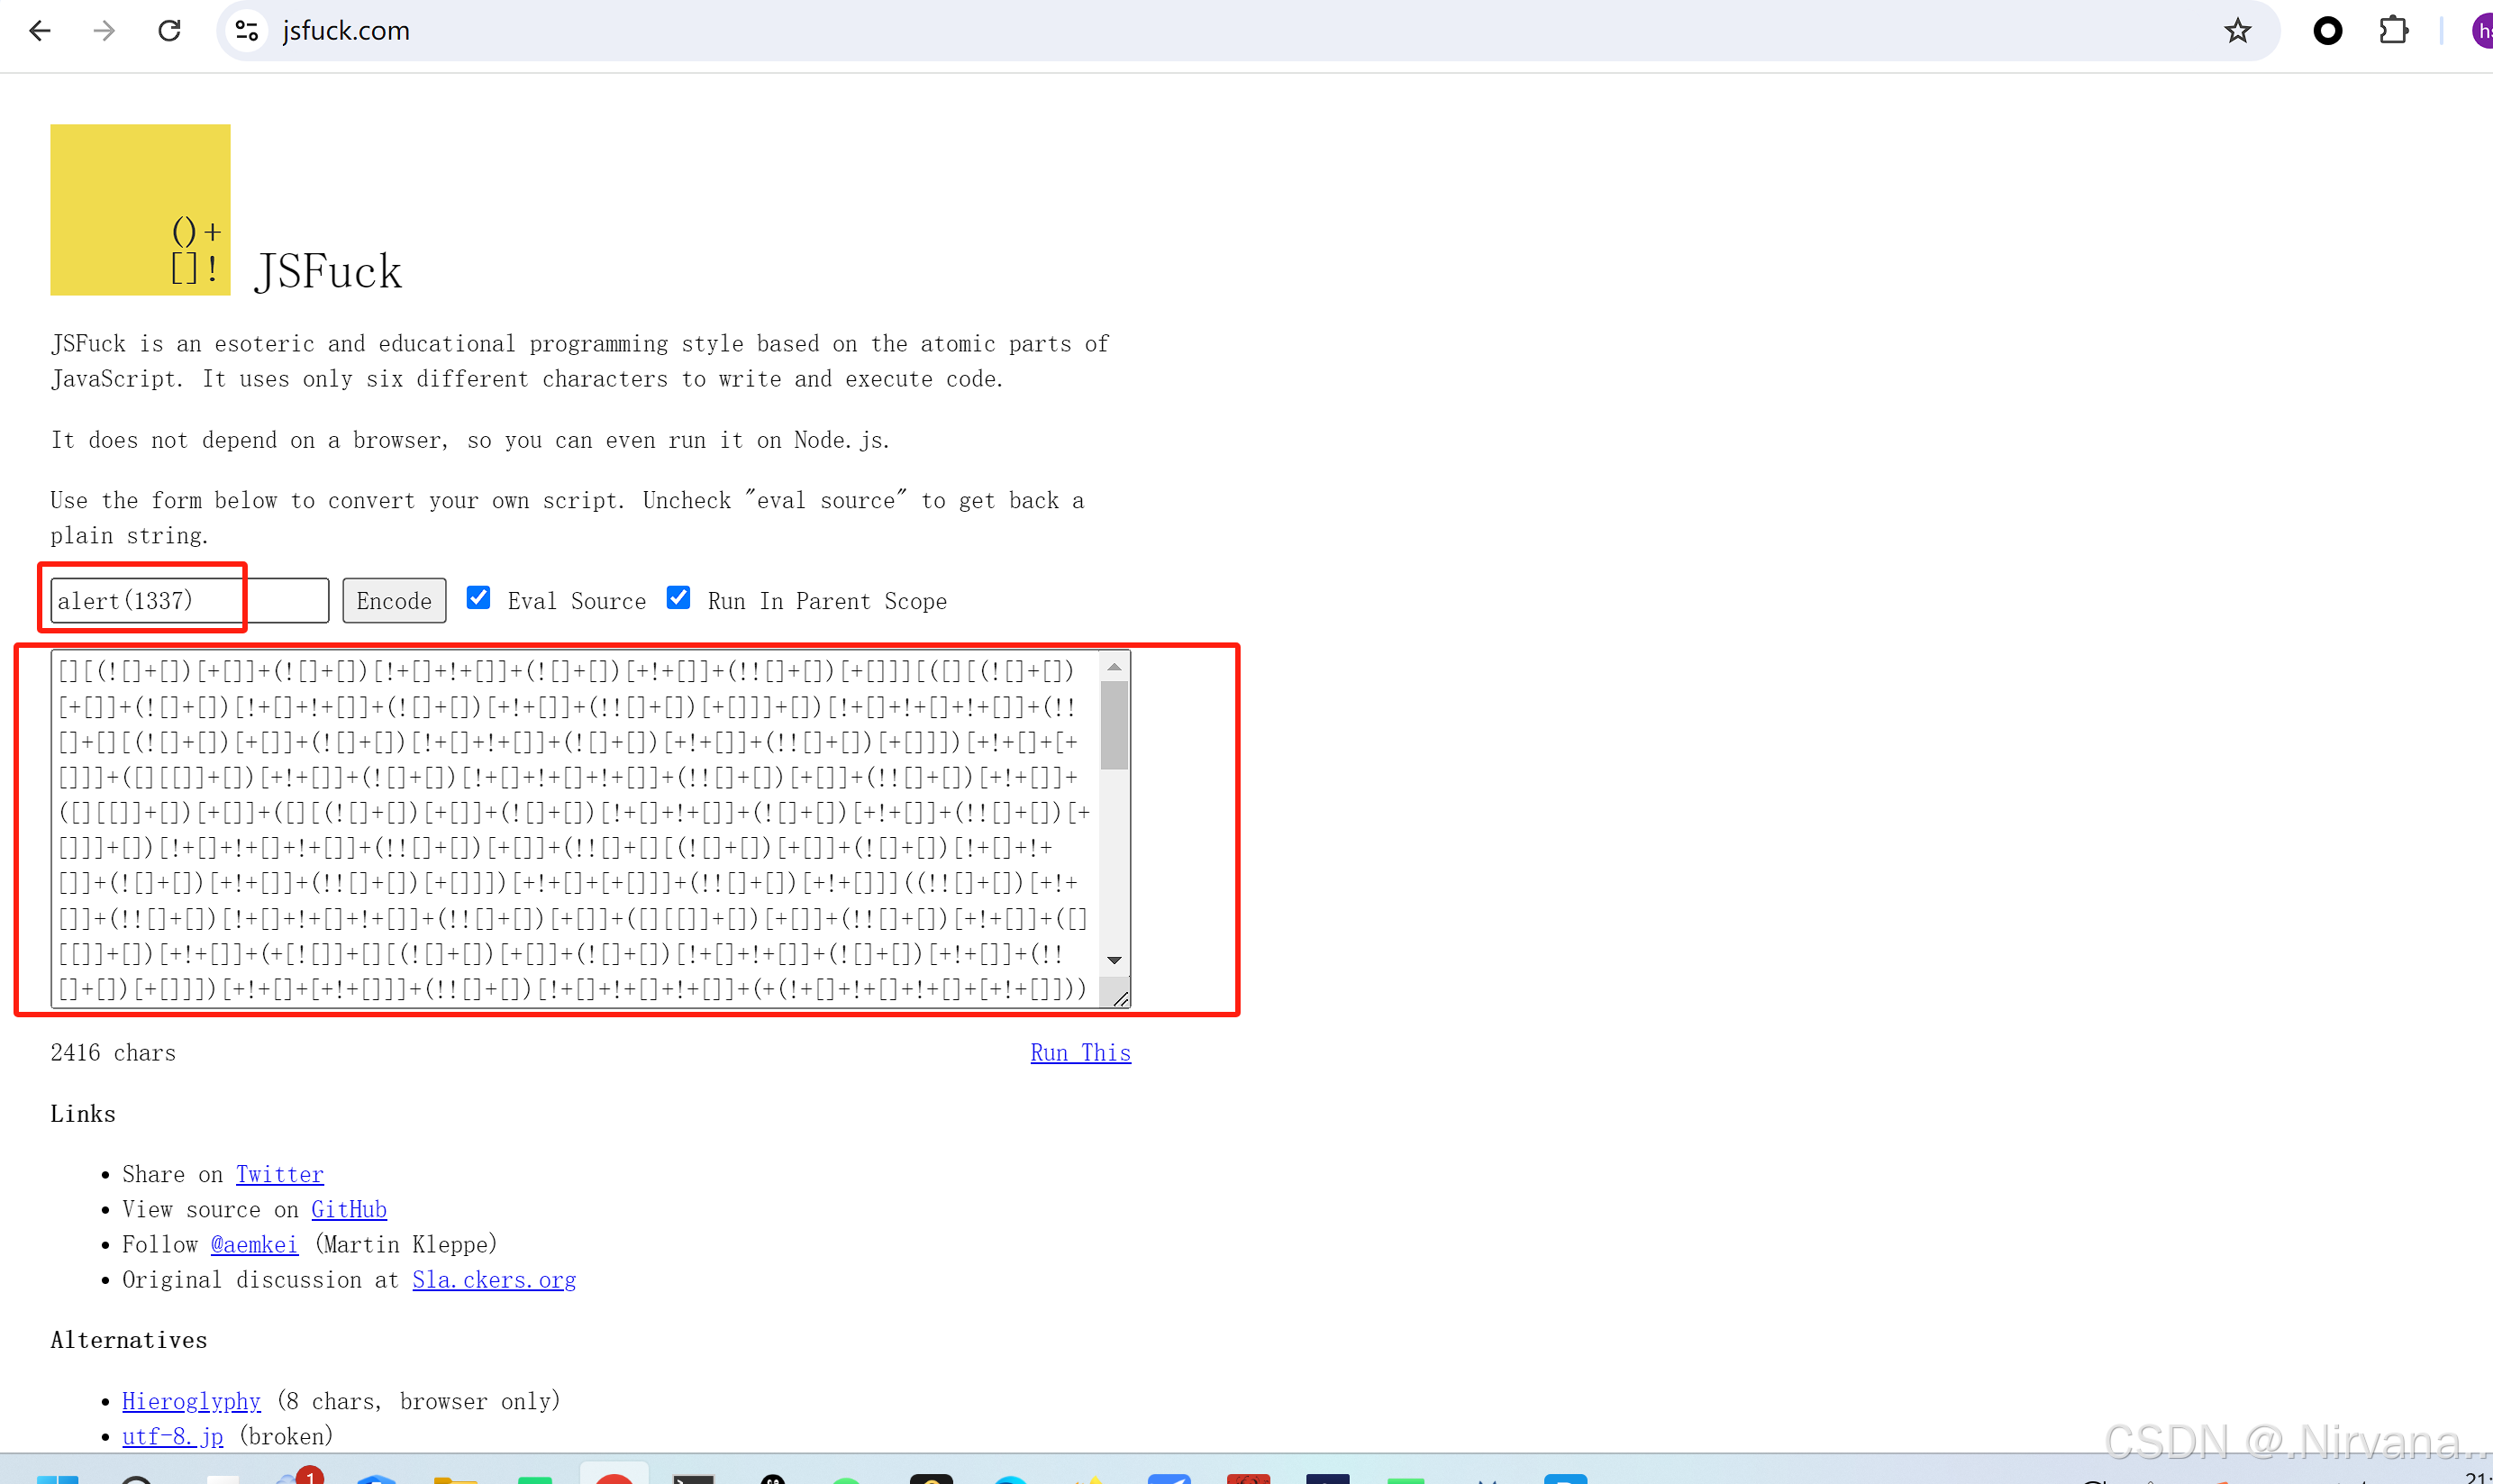Open the GitHub source link
The image size is (2493, 1484).
tap(349, 1209)
